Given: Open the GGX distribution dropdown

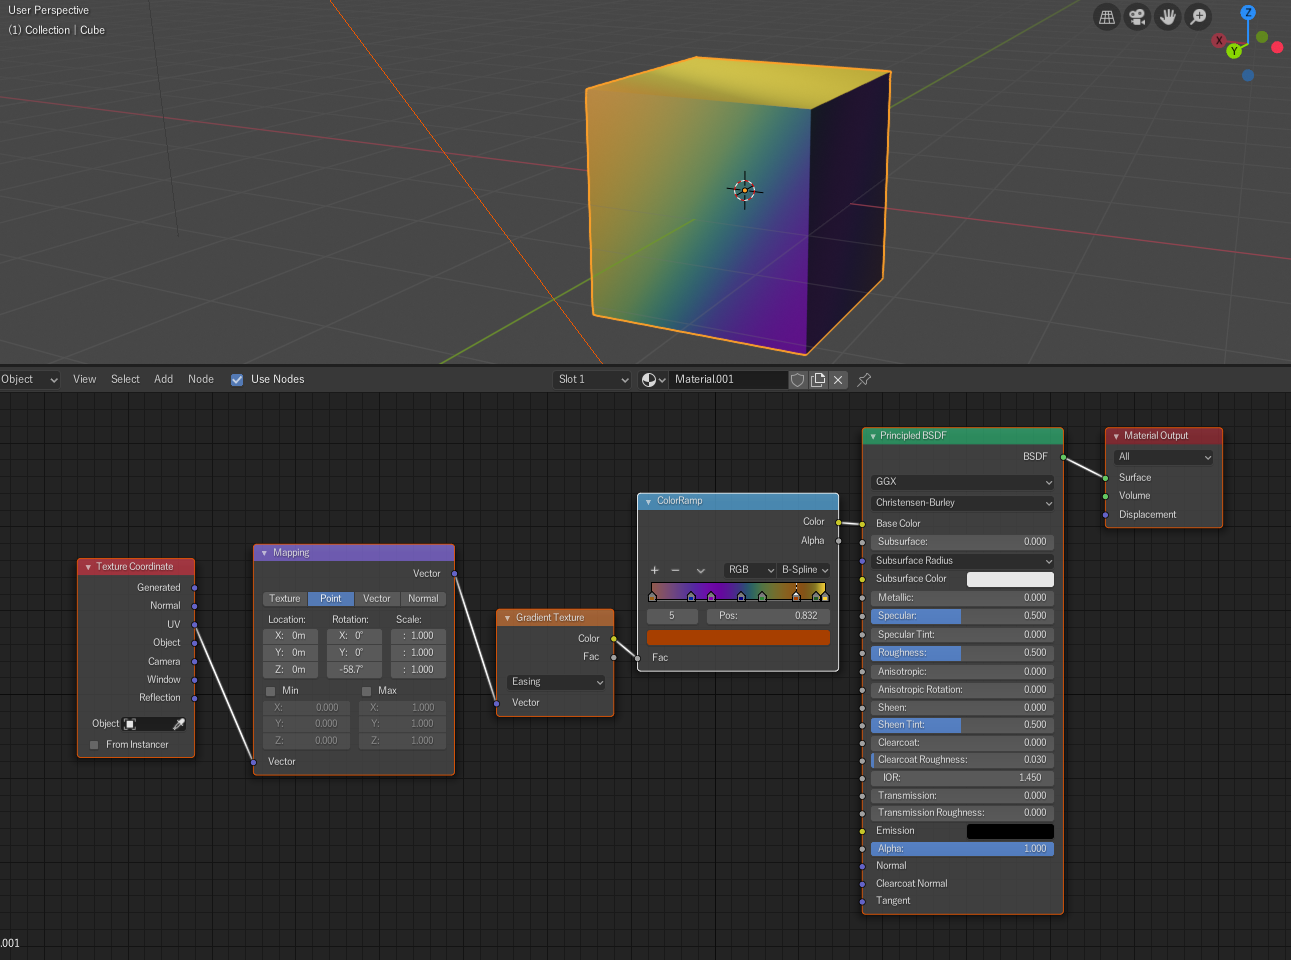Looking at the screenshot, I should click(963, 482).
